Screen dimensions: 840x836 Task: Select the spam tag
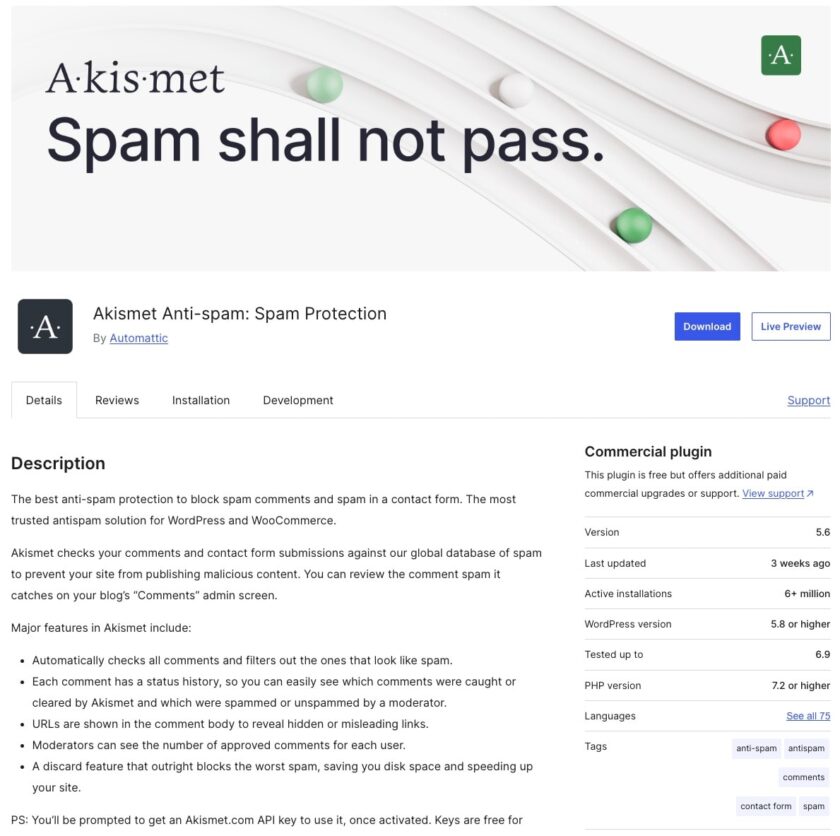point(812,806)
